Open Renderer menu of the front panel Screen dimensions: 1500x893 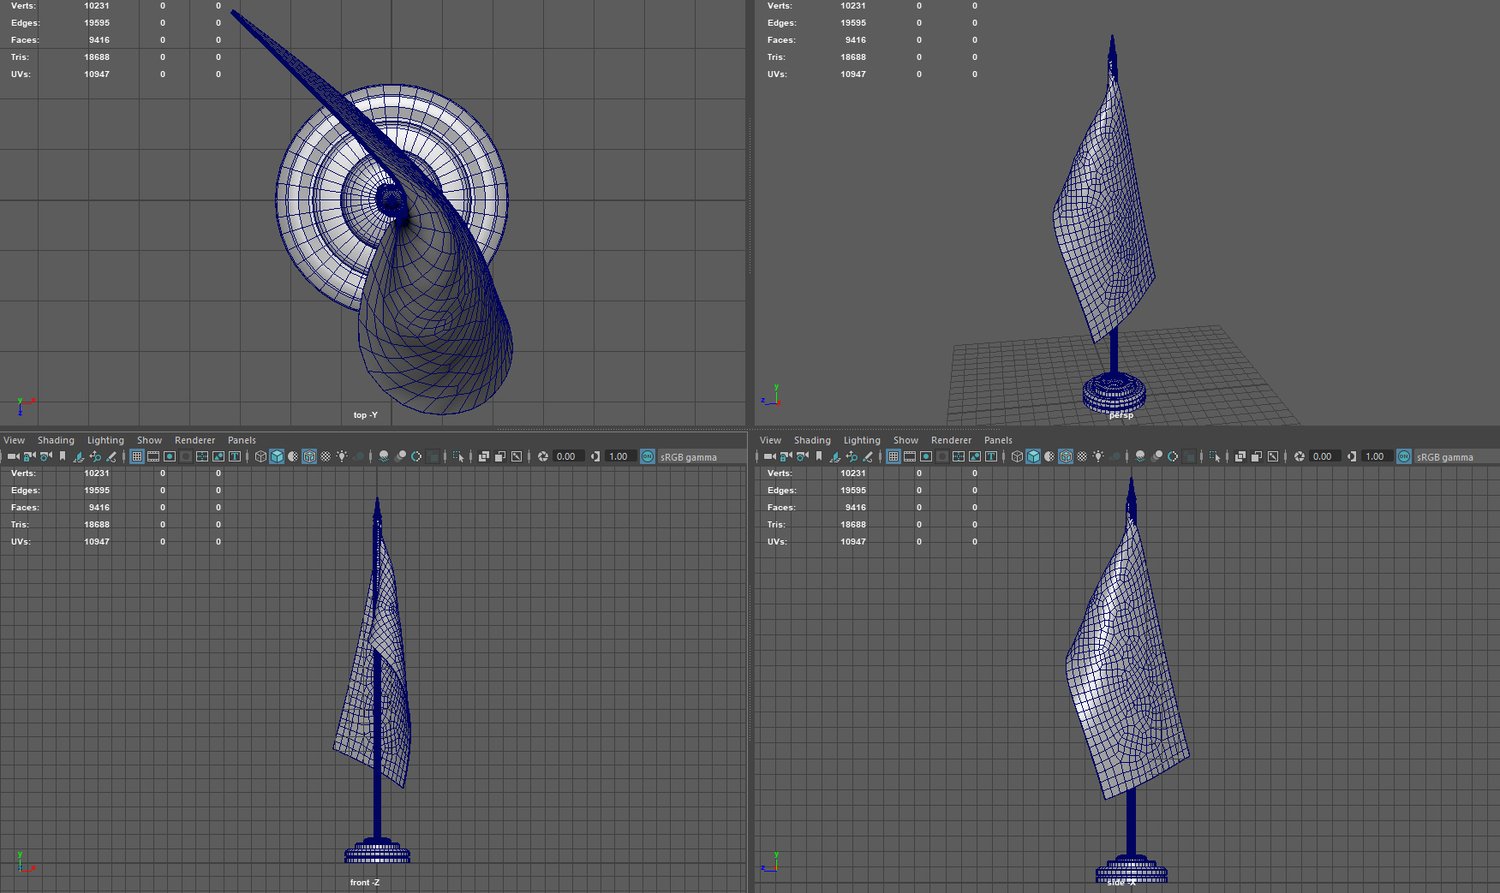tap(195, 440)
